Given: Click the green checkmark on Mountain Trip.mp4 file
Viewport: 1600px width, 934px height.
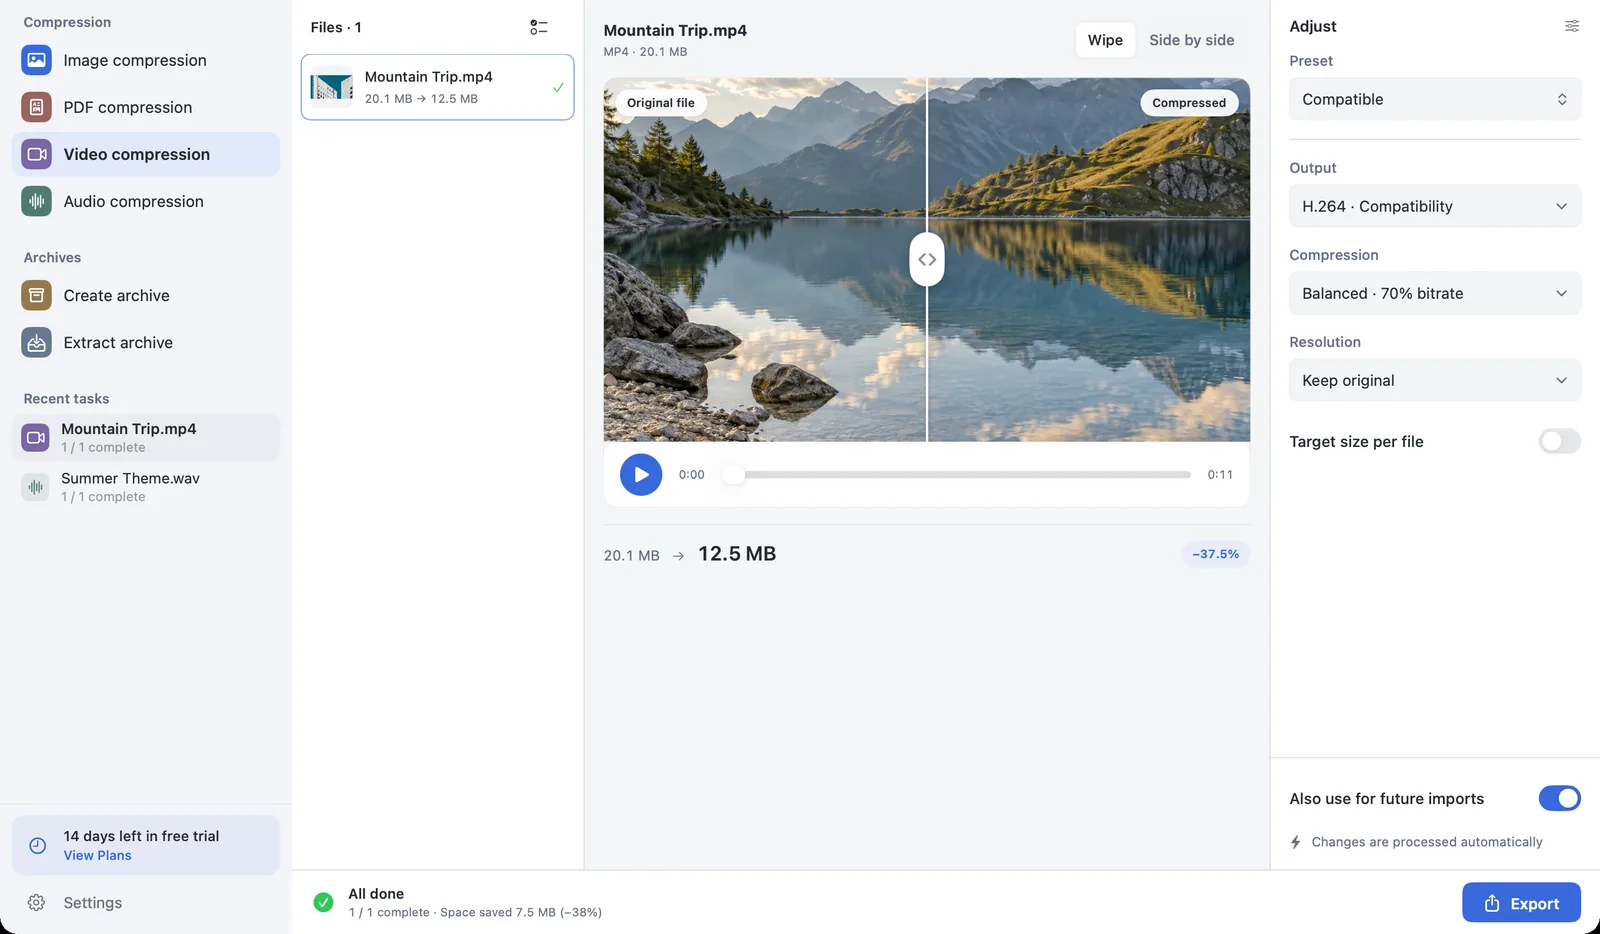Looking at the screenshot, I should point(558,87).
